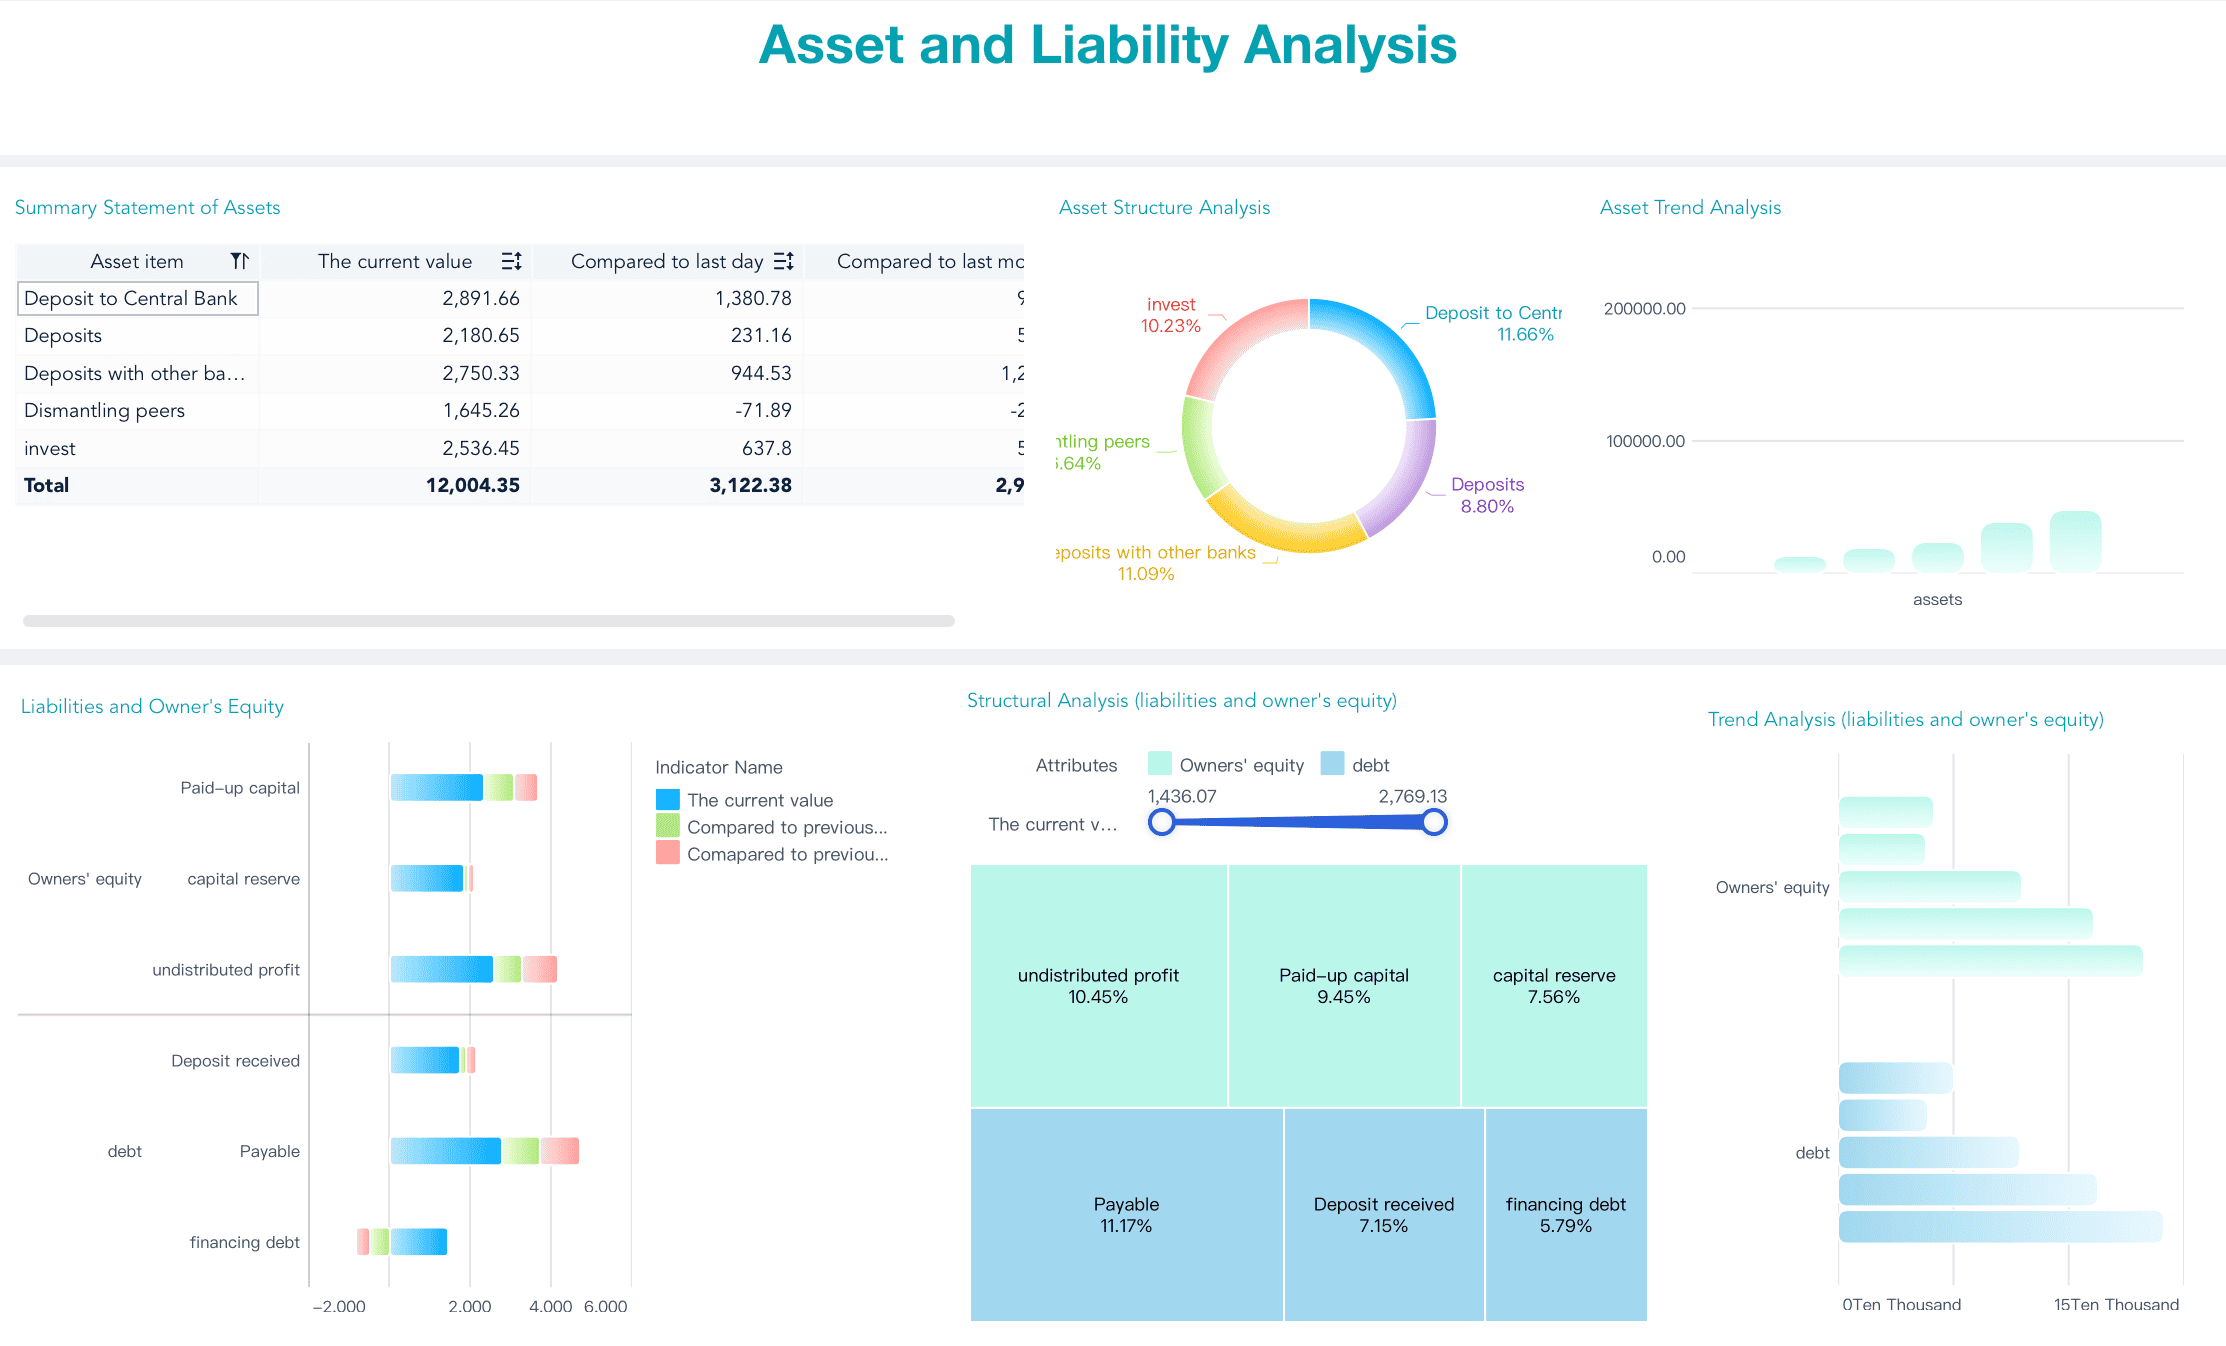Click the Asset item filter-sort icon
This screenshot has width=2226, height=1346.
(239, 261)
